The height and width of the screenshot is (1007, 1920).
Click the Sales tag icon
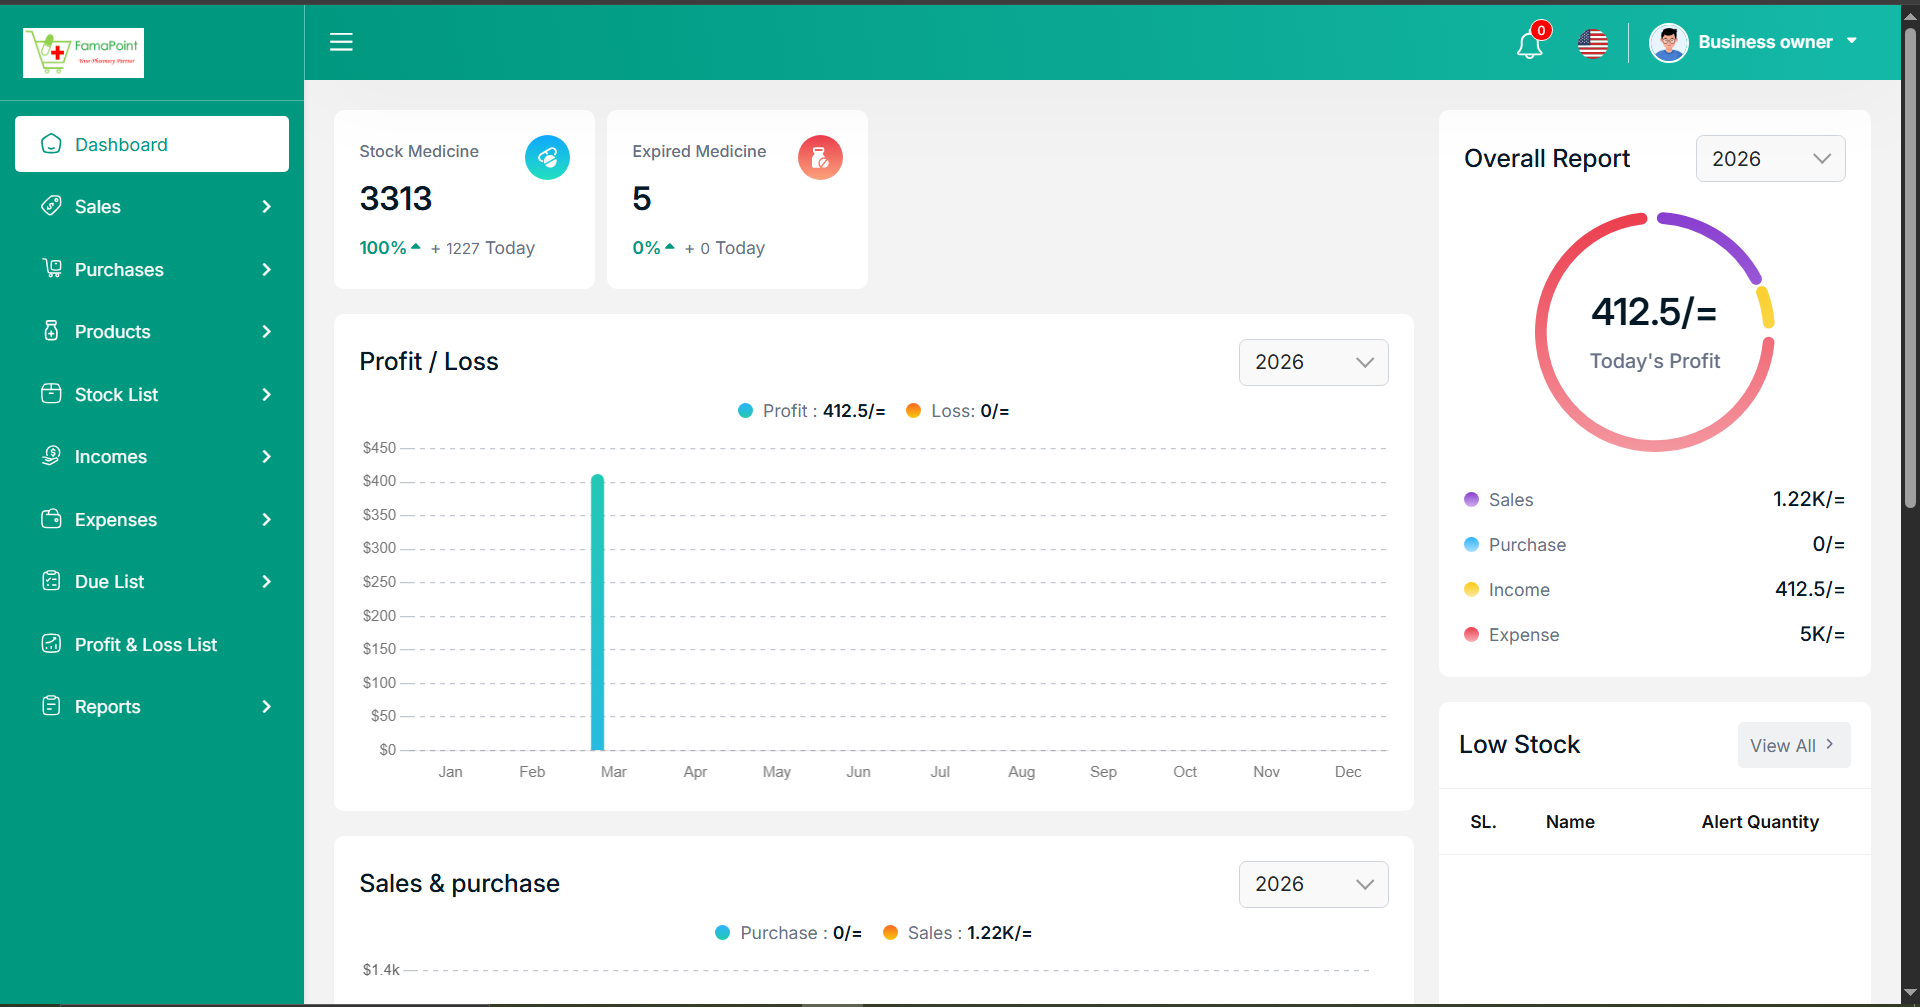point(51,206)
